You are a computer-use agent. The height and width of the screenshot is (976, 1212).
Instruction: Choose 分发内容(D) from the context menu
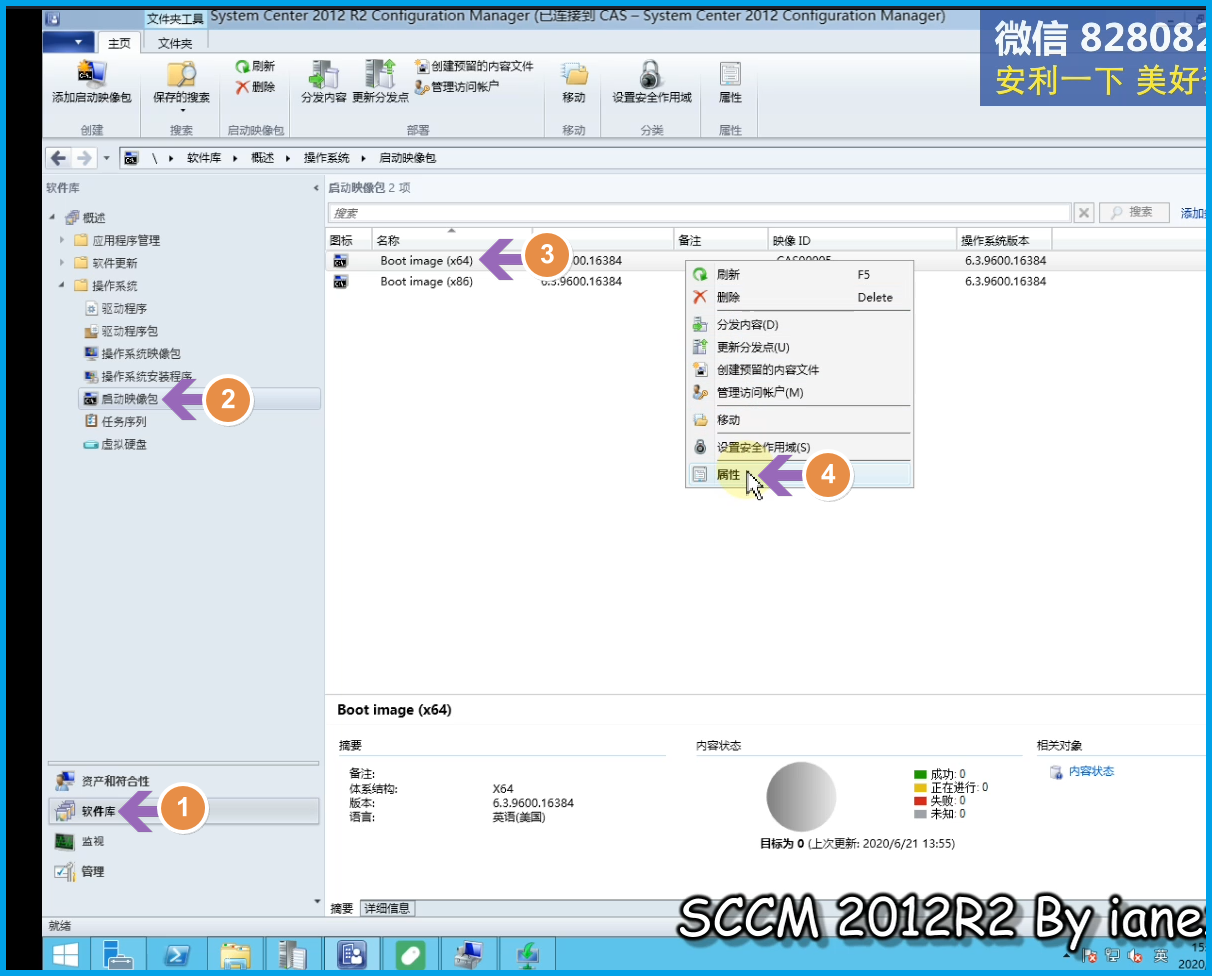tap(799, 325)
